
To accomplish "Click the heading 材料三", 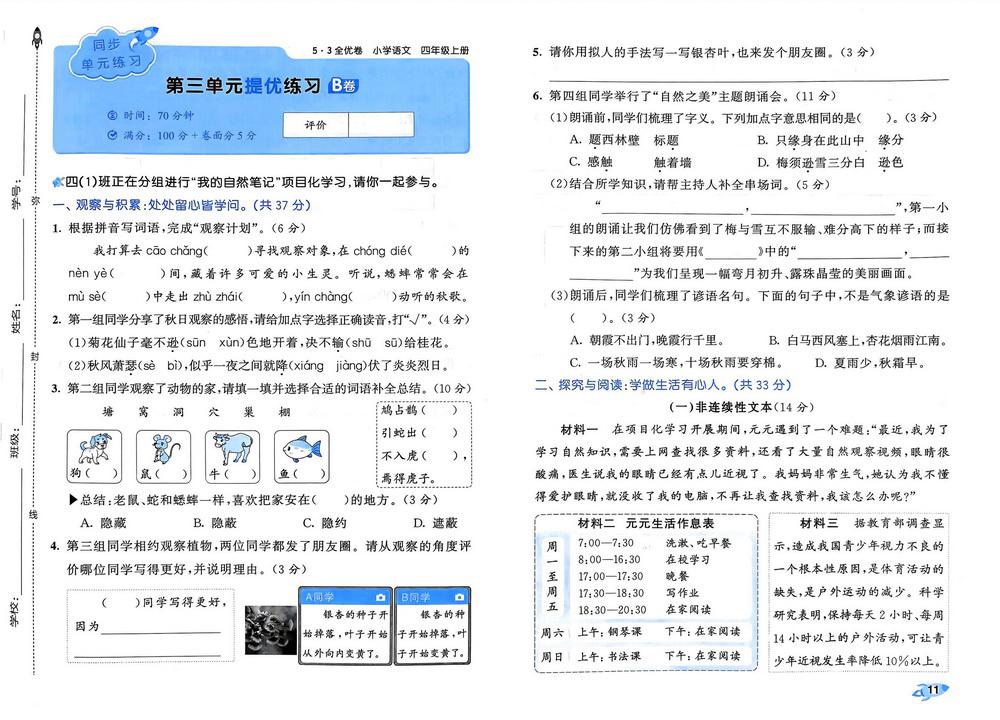I will click(x=820, y=524).
